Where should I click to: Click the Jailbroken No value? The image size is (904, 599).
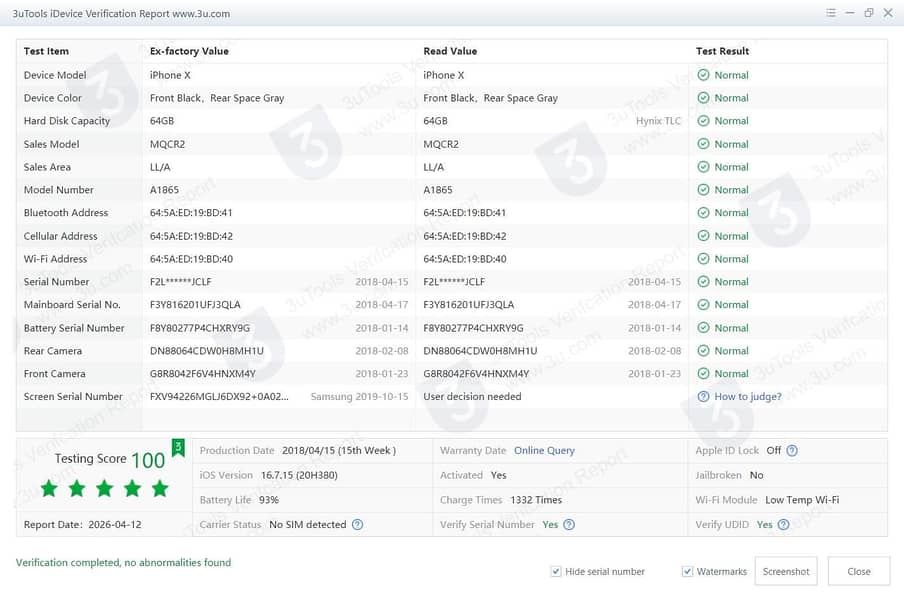(756, 476)
